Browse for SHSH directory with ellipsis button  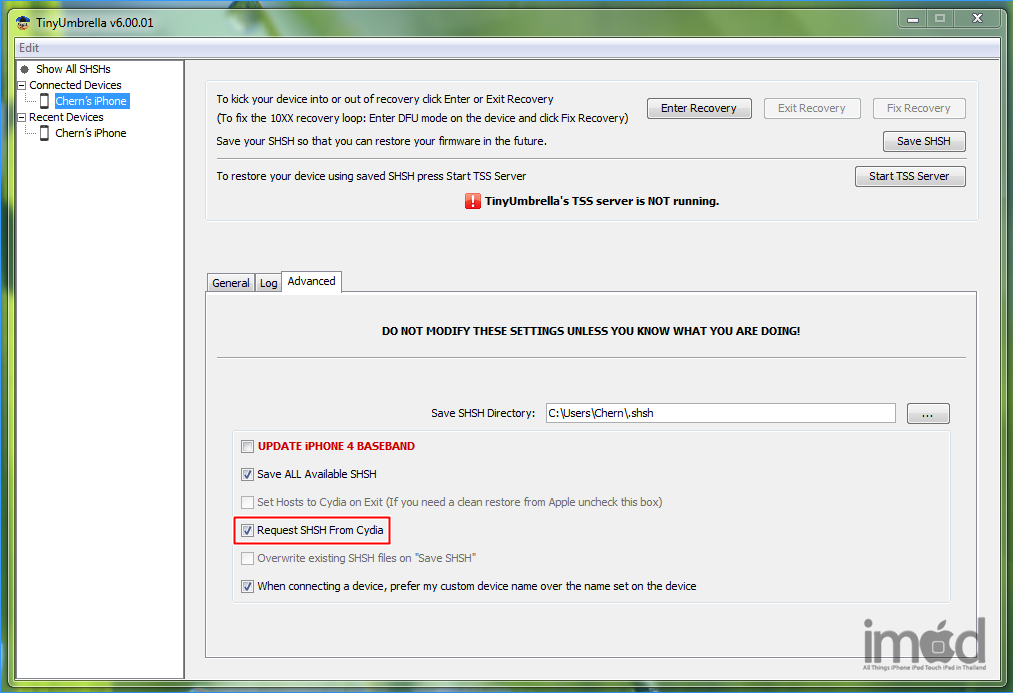tap(928, 413)
